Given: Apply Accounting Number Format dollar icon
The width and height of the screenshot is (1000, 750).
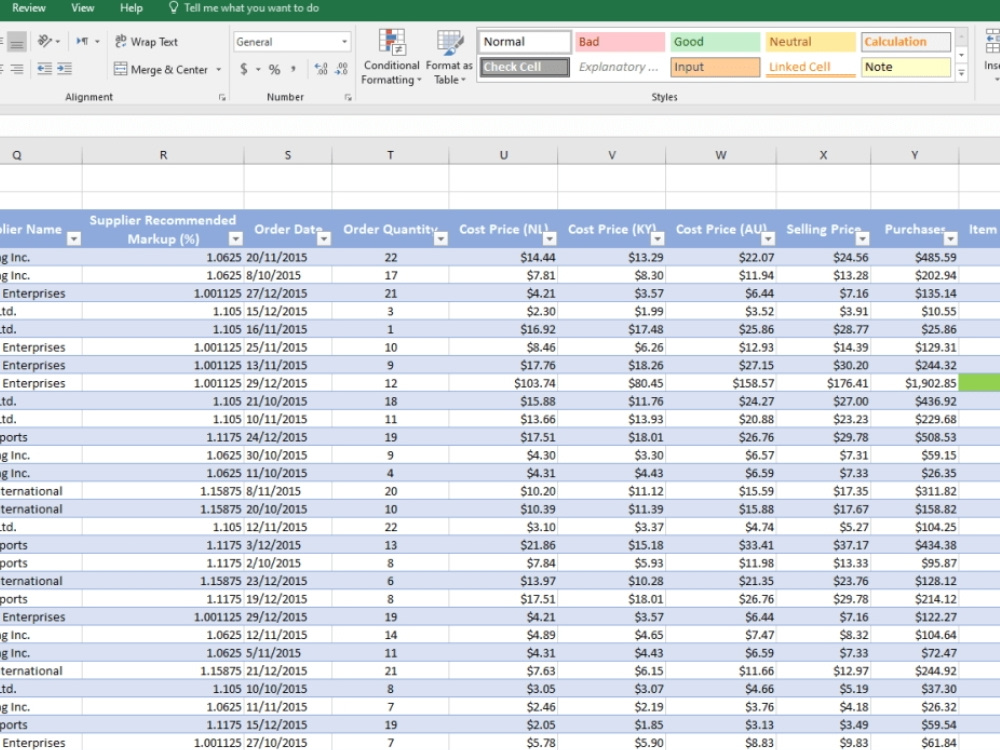Looking at the screenshot, I should point(244,69).
